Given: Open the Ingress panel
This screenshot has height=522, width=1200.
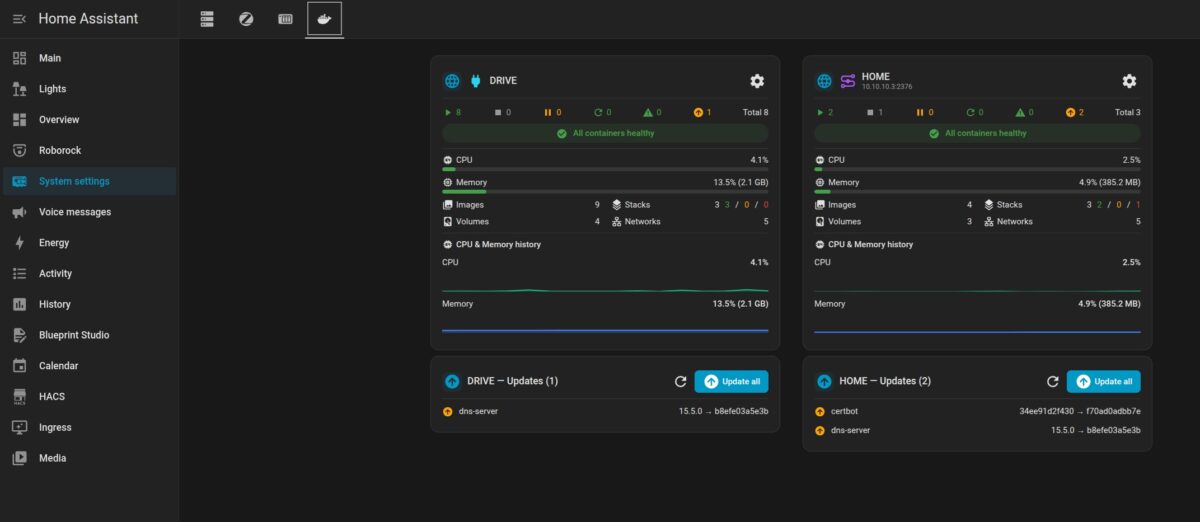Looking at the screenshot, I should pyautogui.click(x=89, y=428).
